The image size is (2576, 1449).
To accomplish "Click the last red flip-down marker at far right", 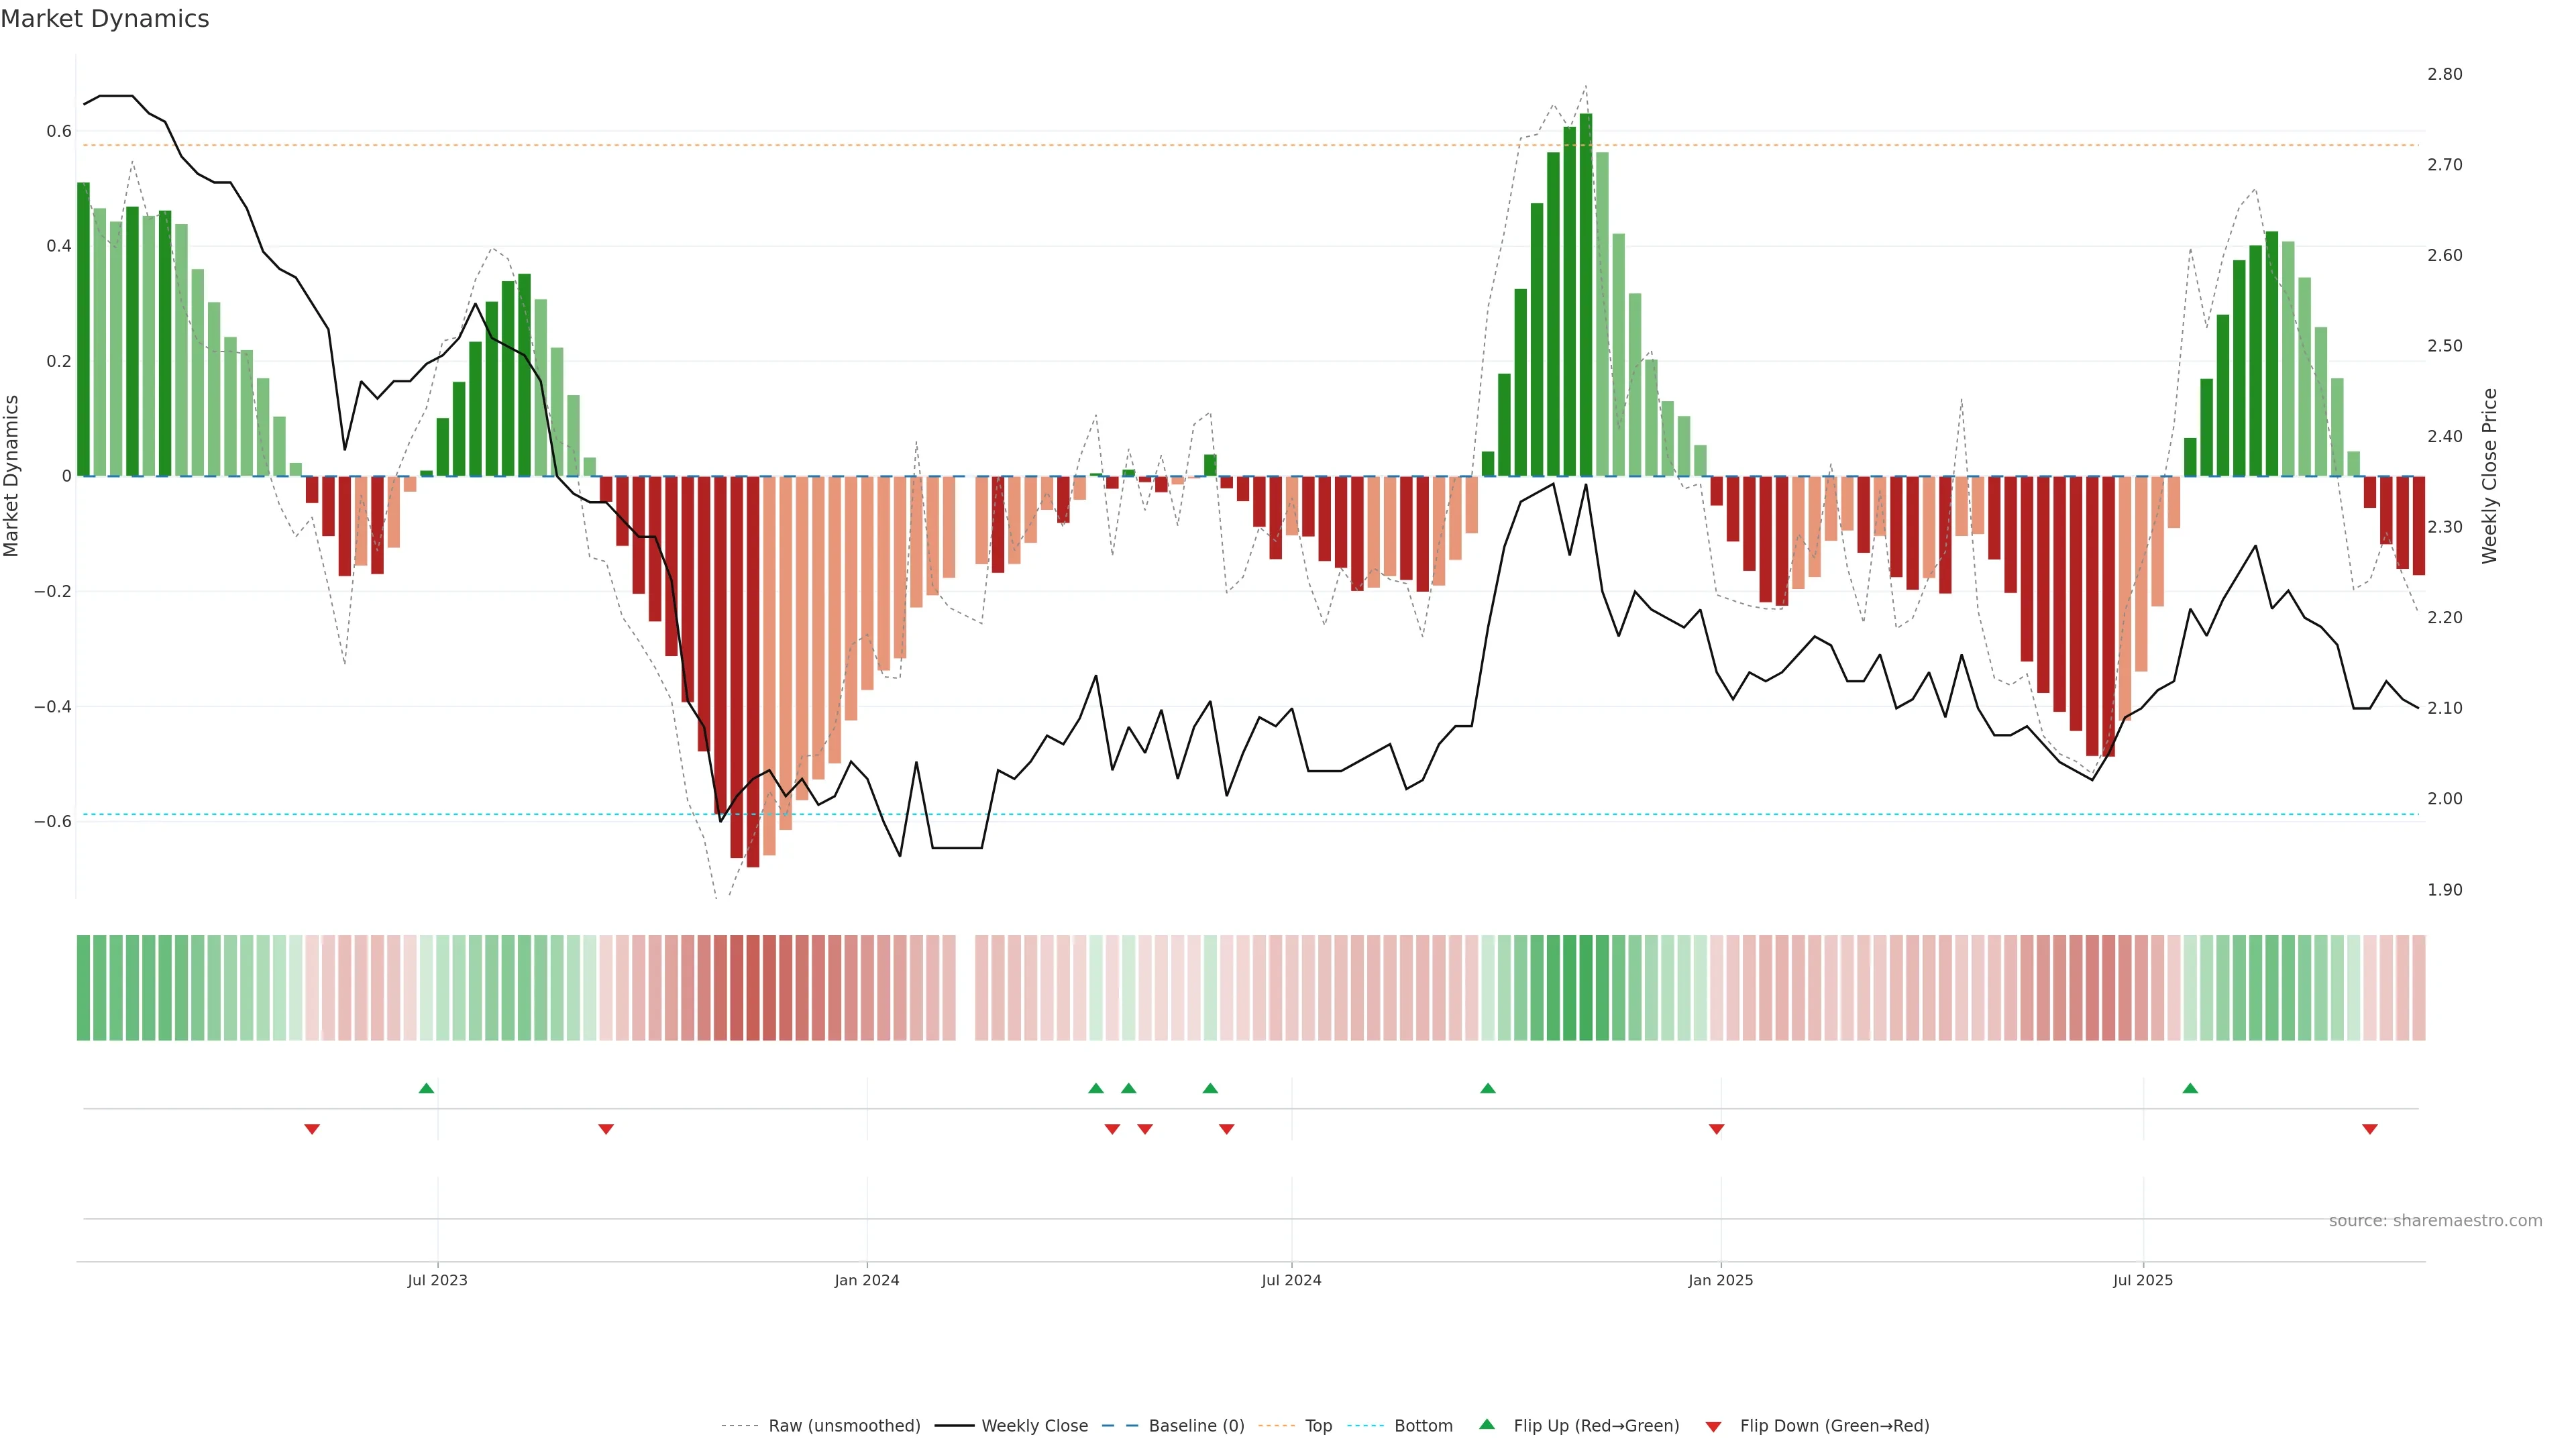I will (2369, 1129).
